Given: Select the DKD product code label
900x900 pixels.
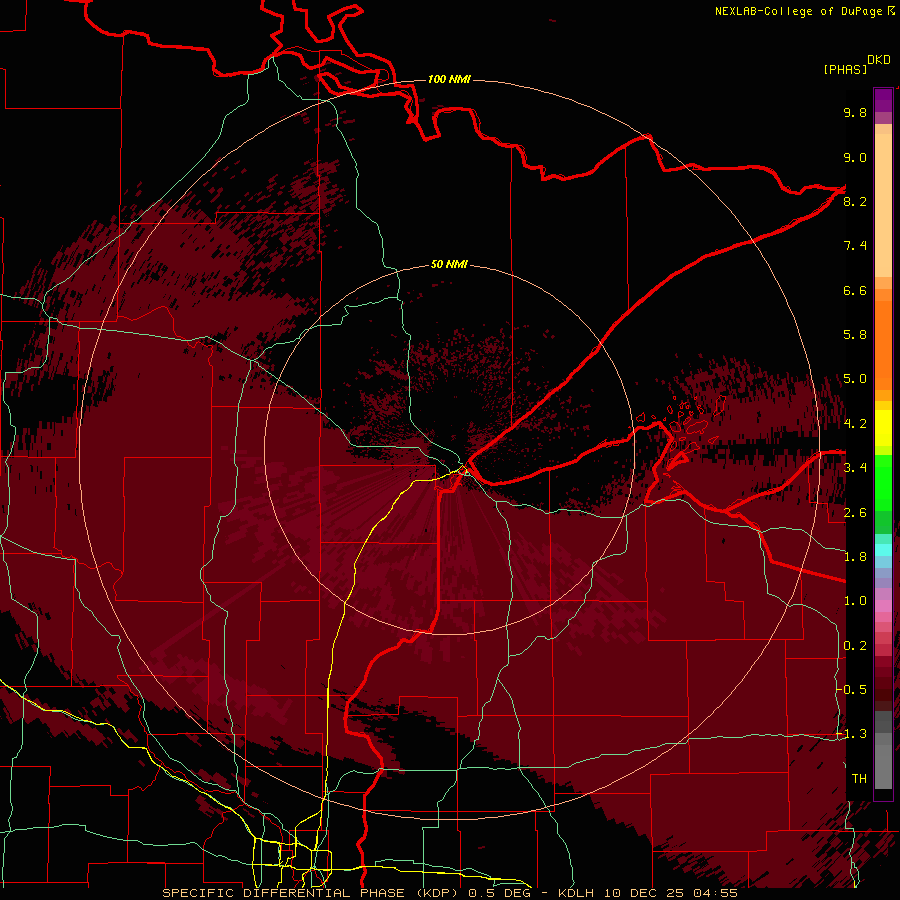Looking at the screenshot, I should 879,60.
